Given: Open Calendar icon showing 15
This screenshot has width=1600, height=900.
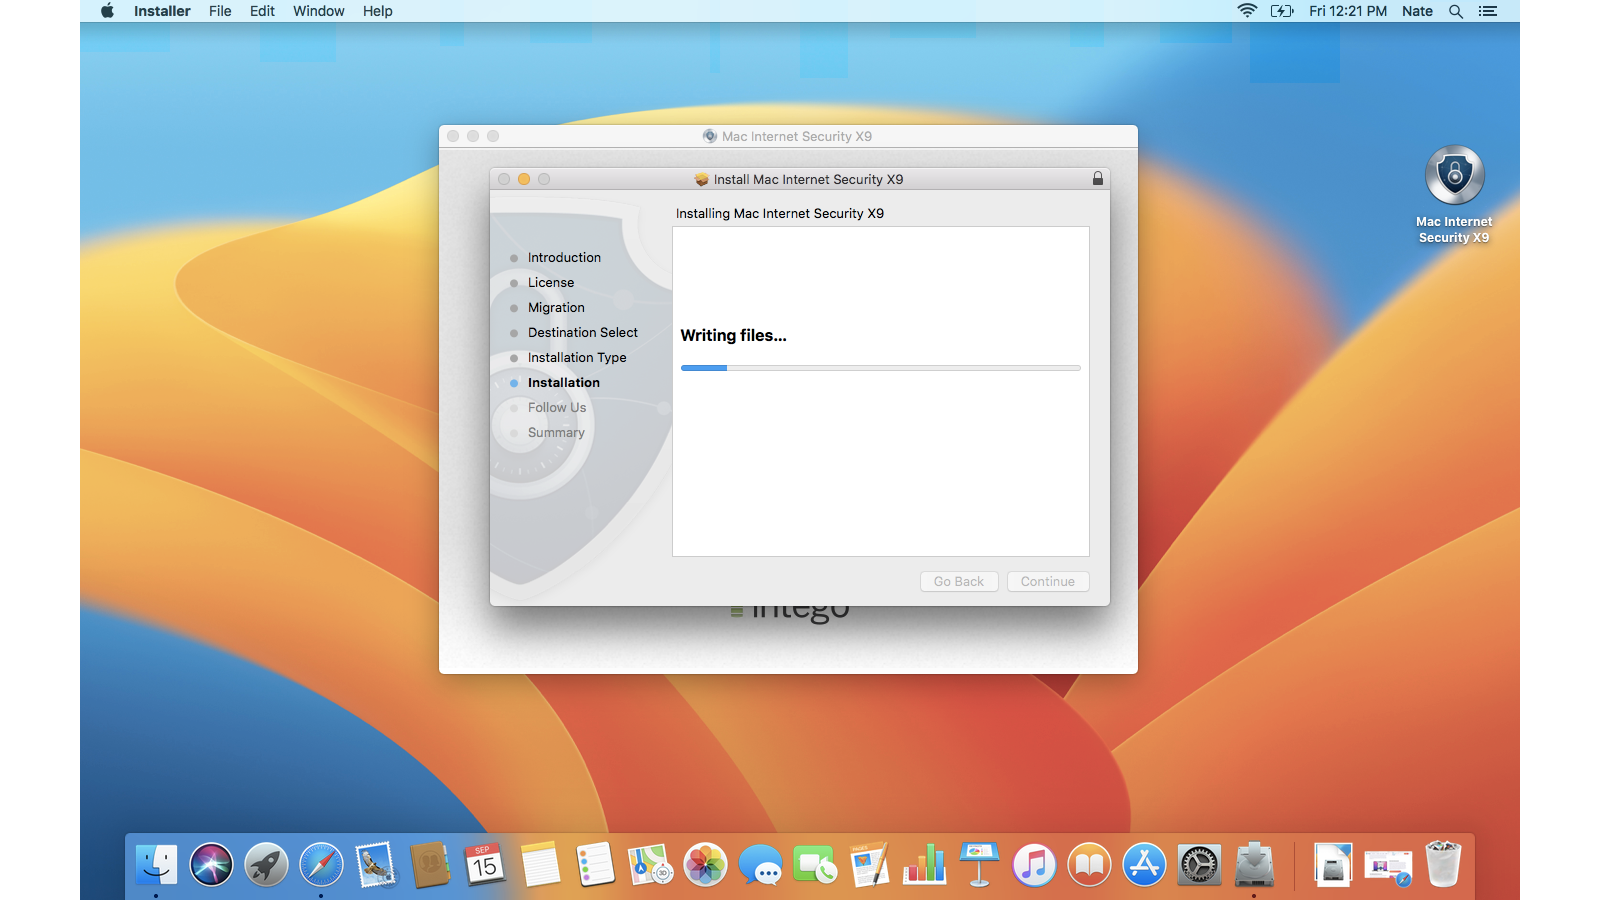Looking at the screenshot, I should click(x=485, y=865).
